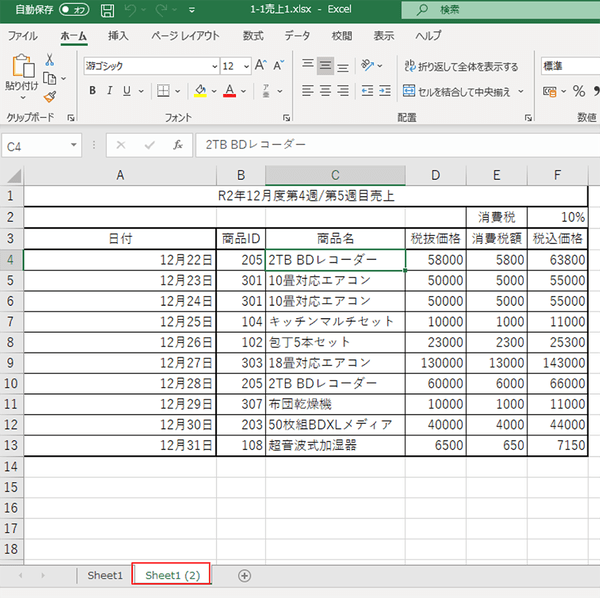
Task: Toggle the AutoSave switch
Action: pyautogui.click(x=74, y=10)
